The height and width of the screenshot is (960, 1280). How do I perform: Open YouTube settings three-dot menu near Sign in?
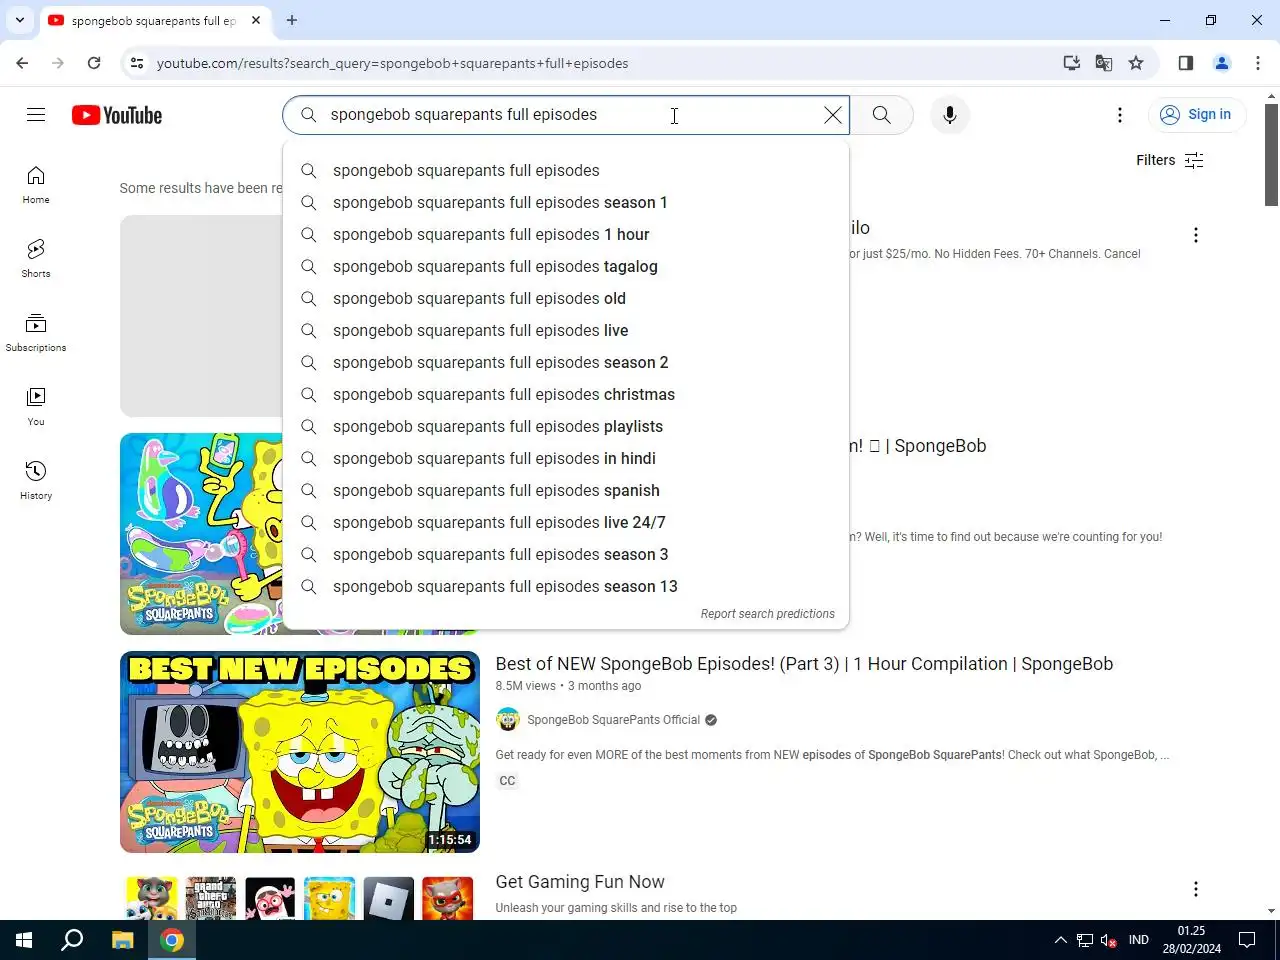[1120, 115]
